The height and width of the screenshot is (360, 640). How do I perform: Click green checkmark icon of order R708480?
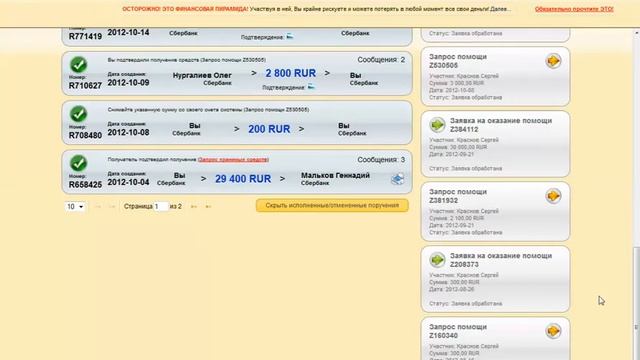(x=78, y=114)
